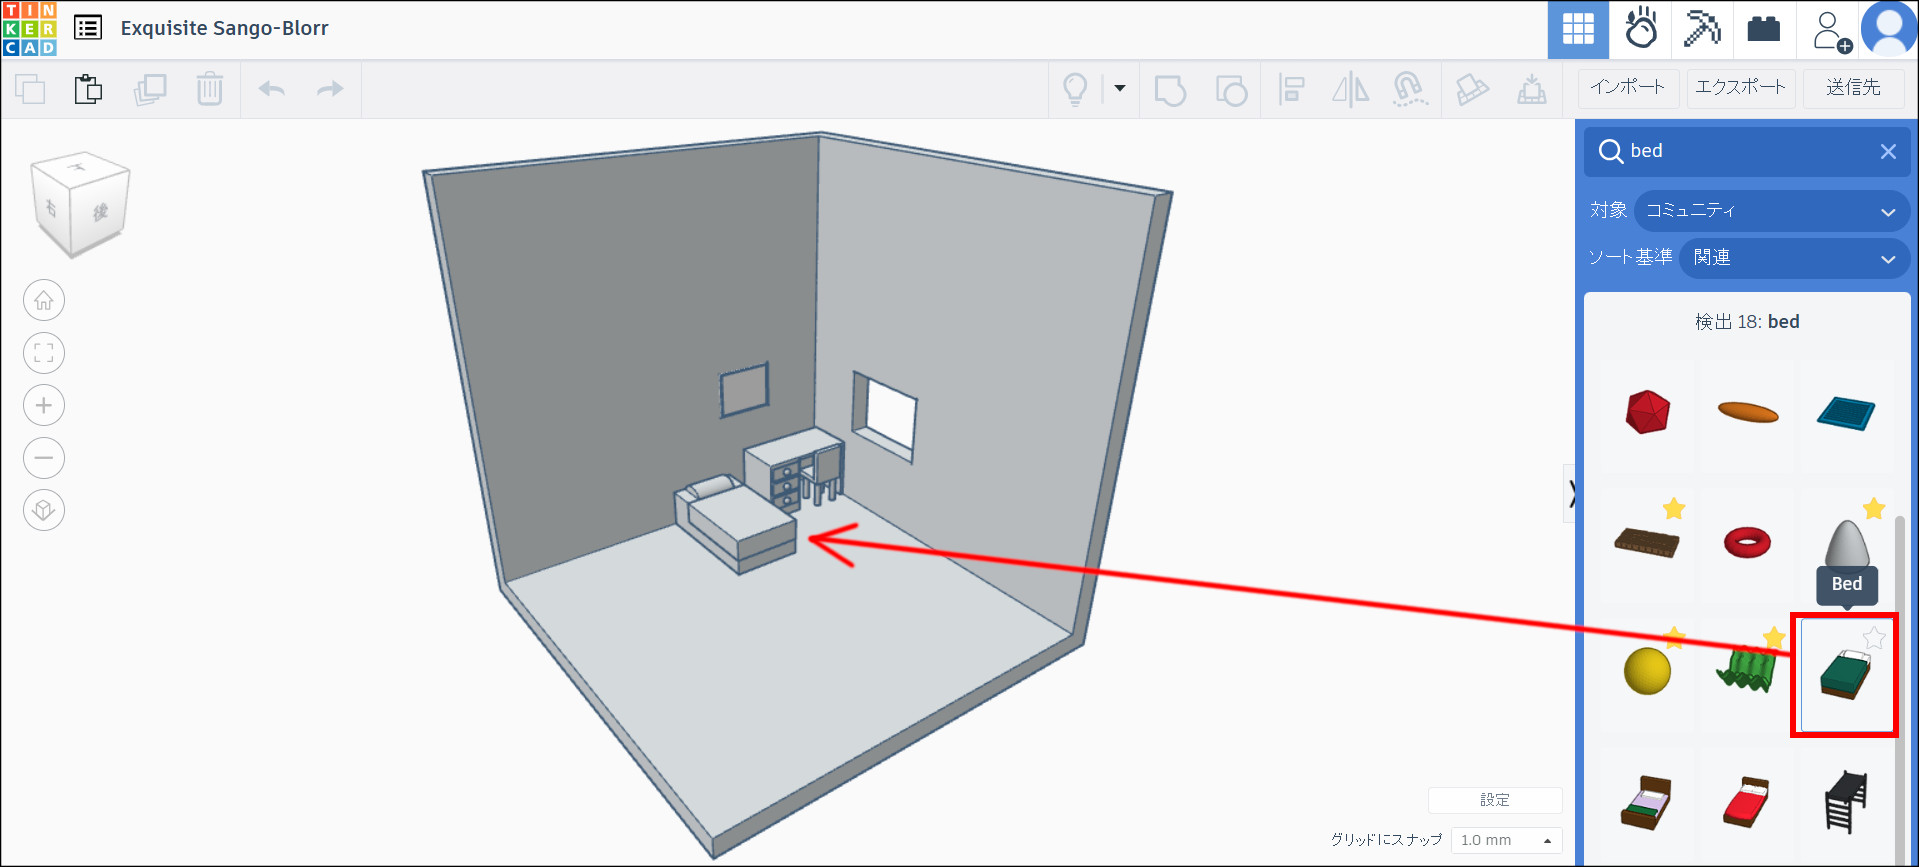Image resolution: width=1919 pixels, height=867 pixels.
Task: Select the bed with purple sheet
Action: coord(1648,801)
